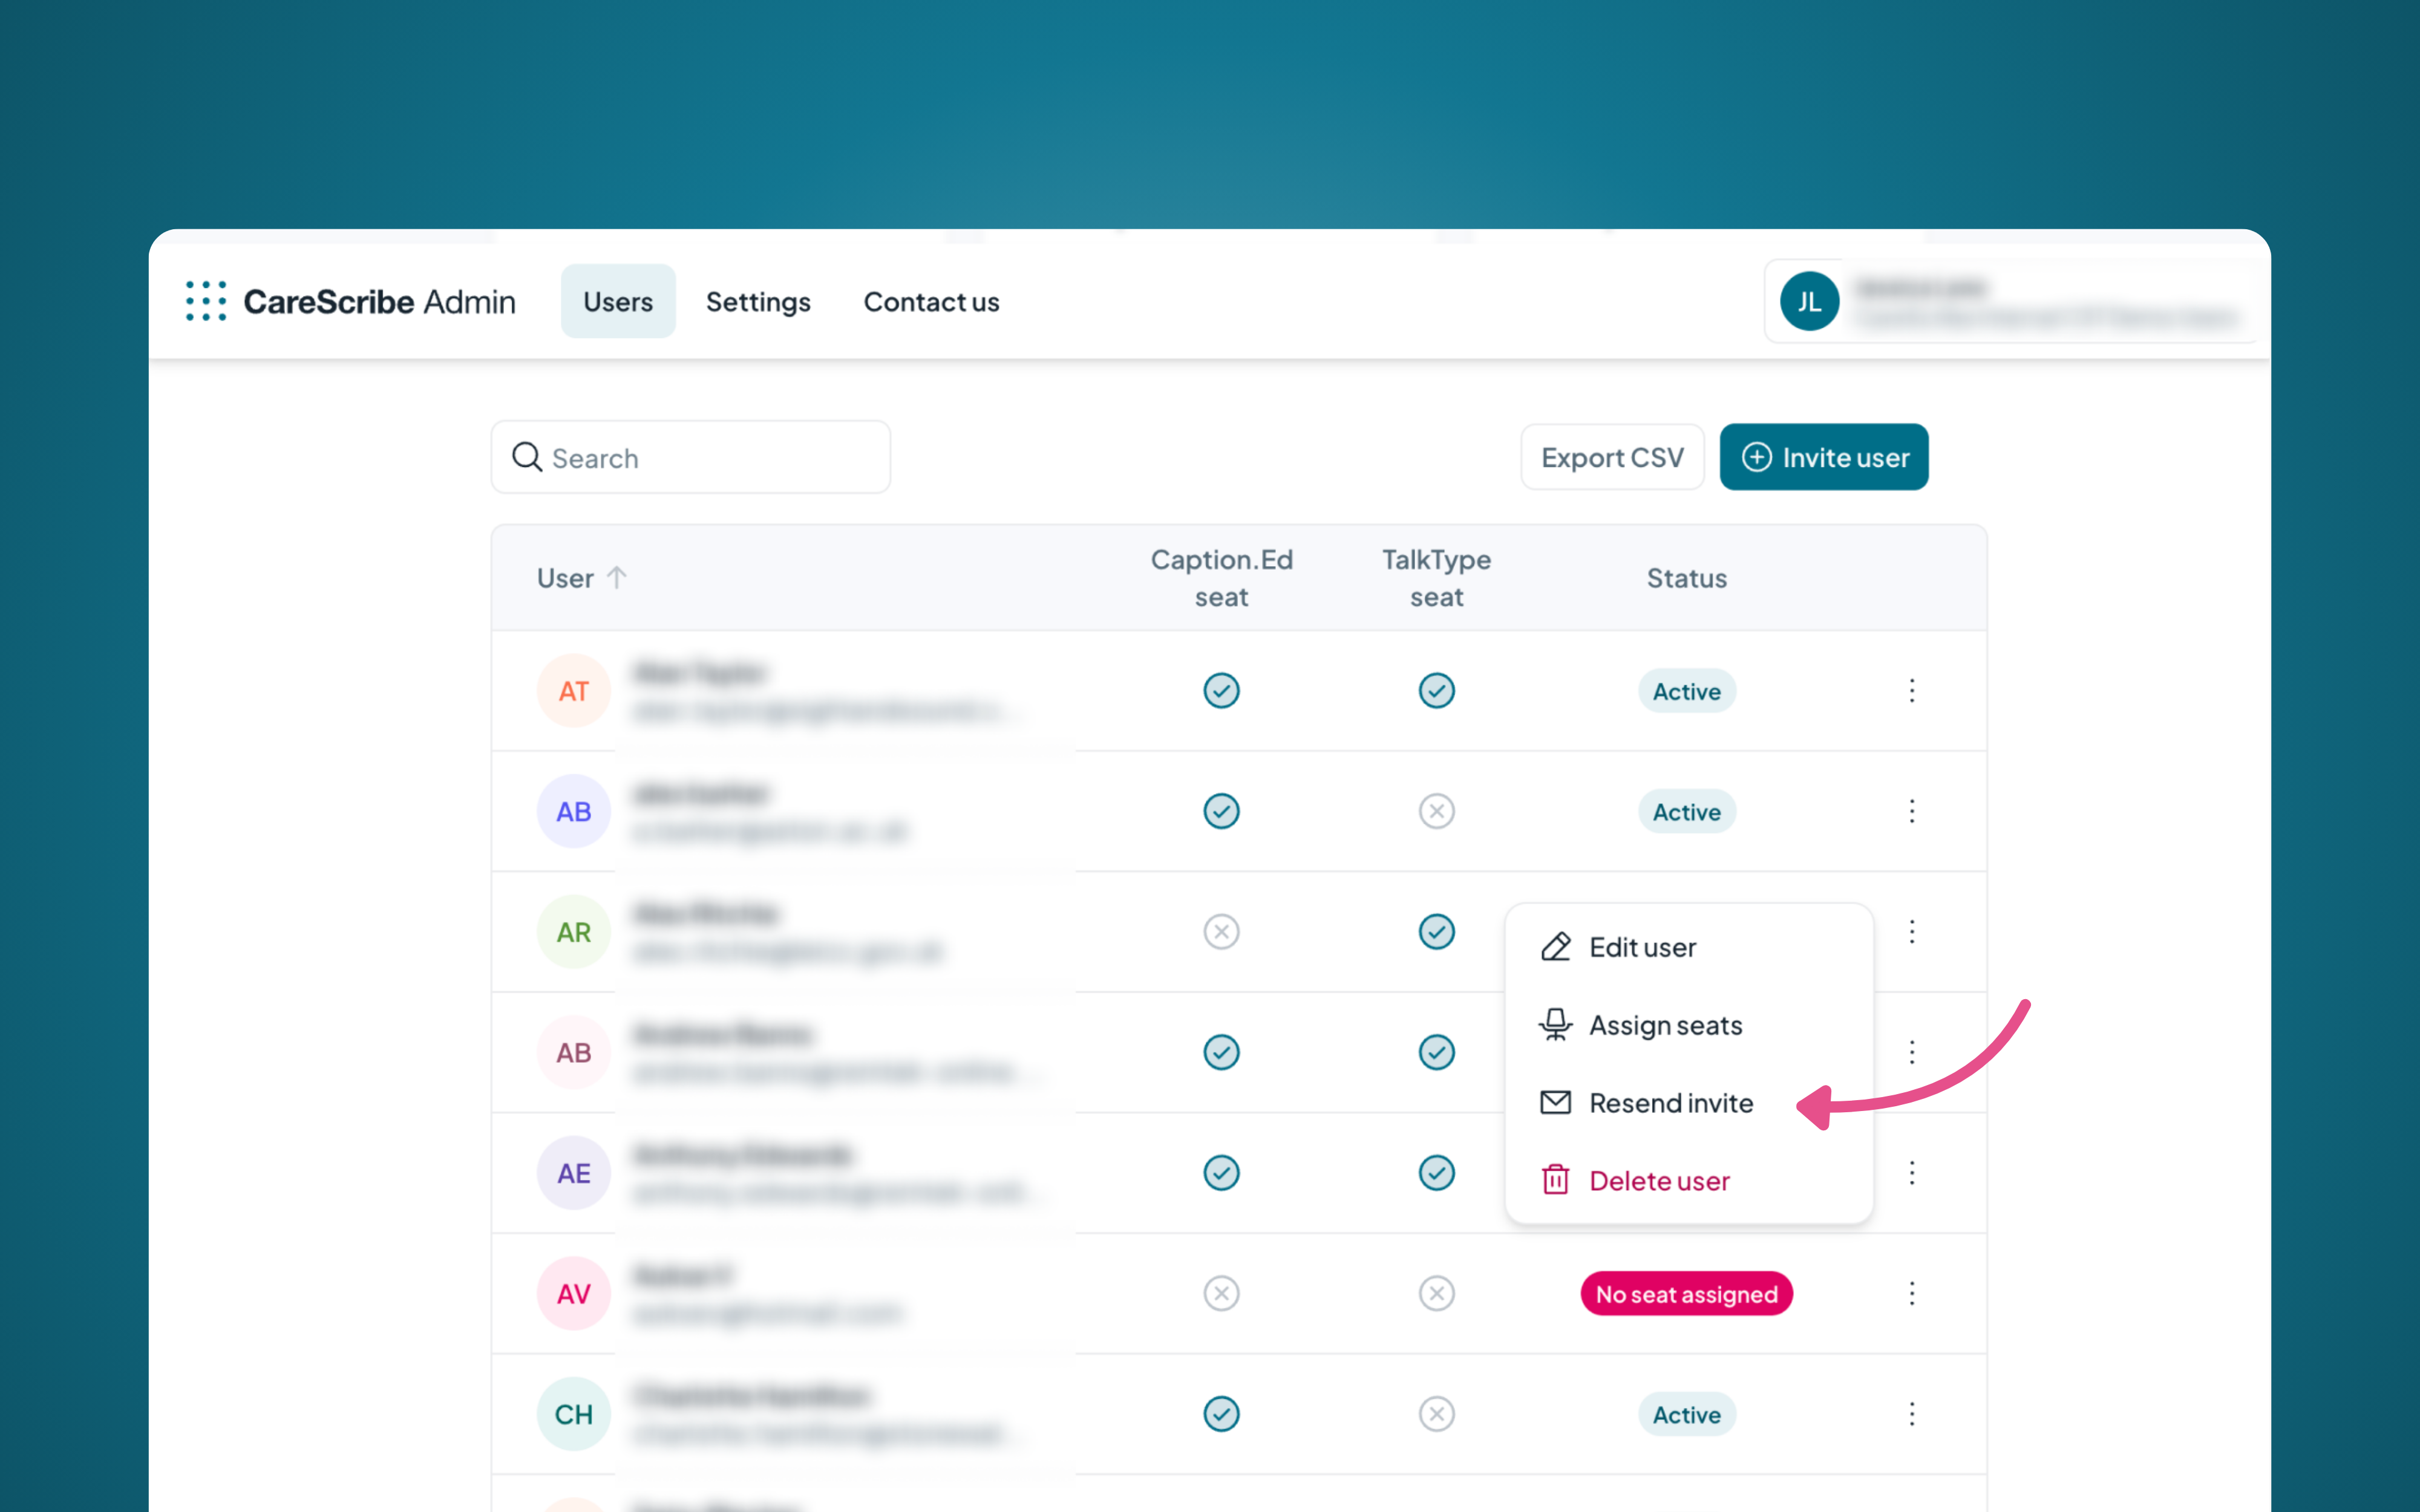Viewport: 2420px width, 1512px height.
Task: Click the envelope icon beside Resend invite
Action: tap(1555, 1103)
